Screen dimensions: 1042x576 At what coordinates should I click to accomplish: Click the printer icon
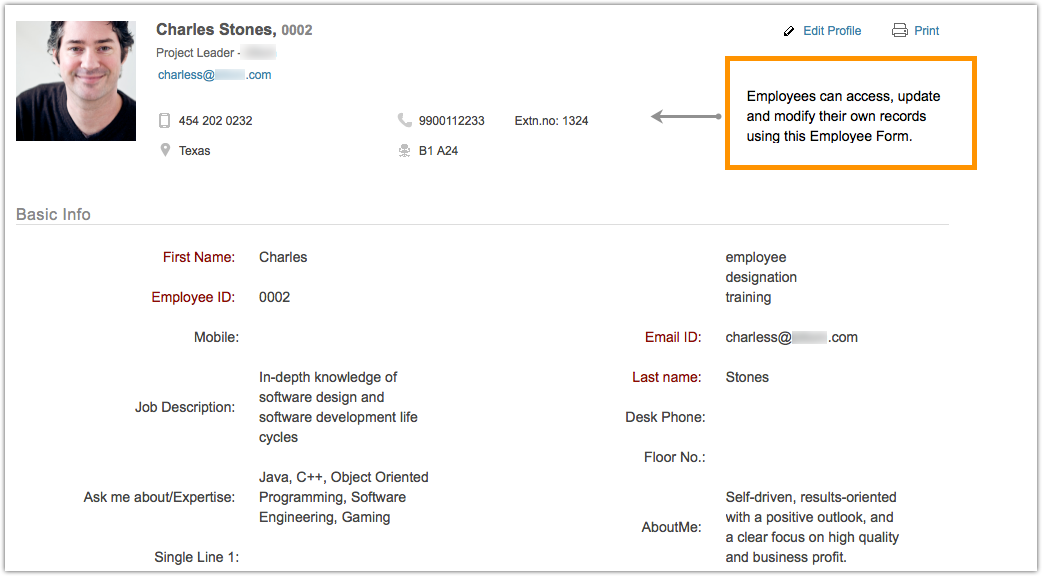899,31
